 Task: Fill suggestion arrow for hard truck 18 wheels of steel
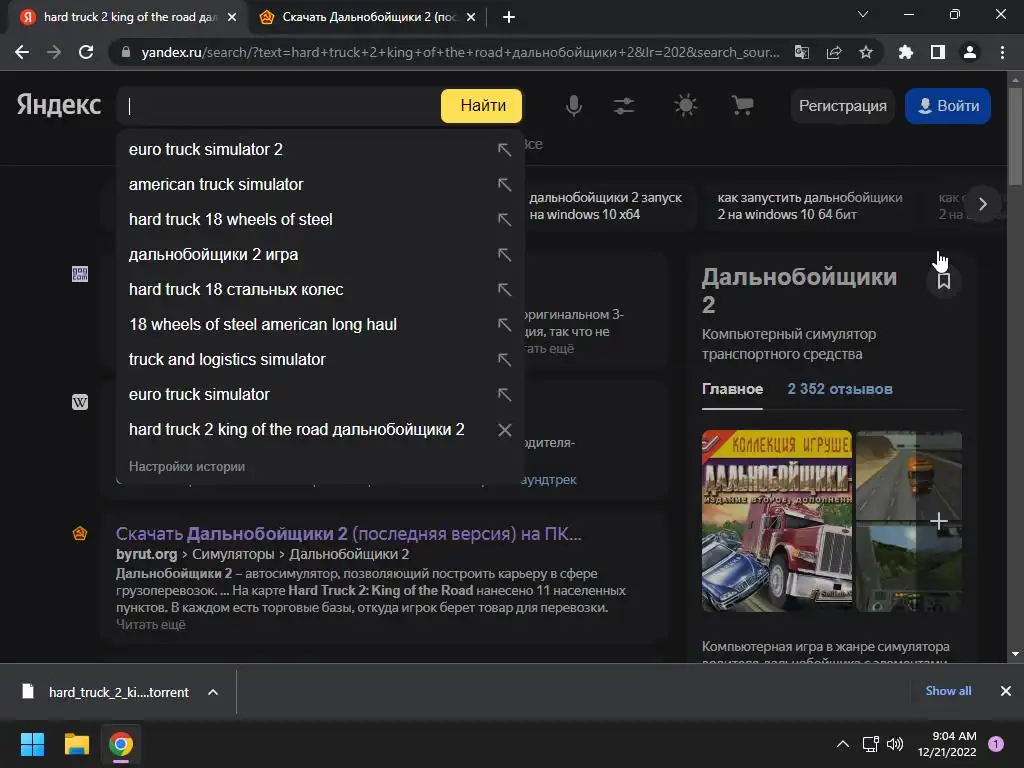coord(504,219)
